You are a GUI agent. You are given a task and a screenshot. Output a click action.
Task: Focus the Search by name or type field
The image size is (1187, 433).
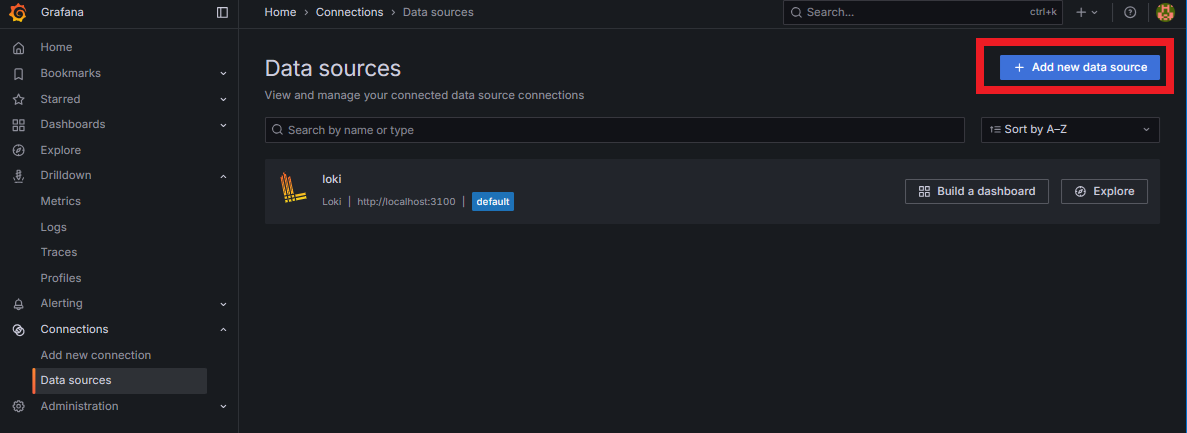coord(614,130)
